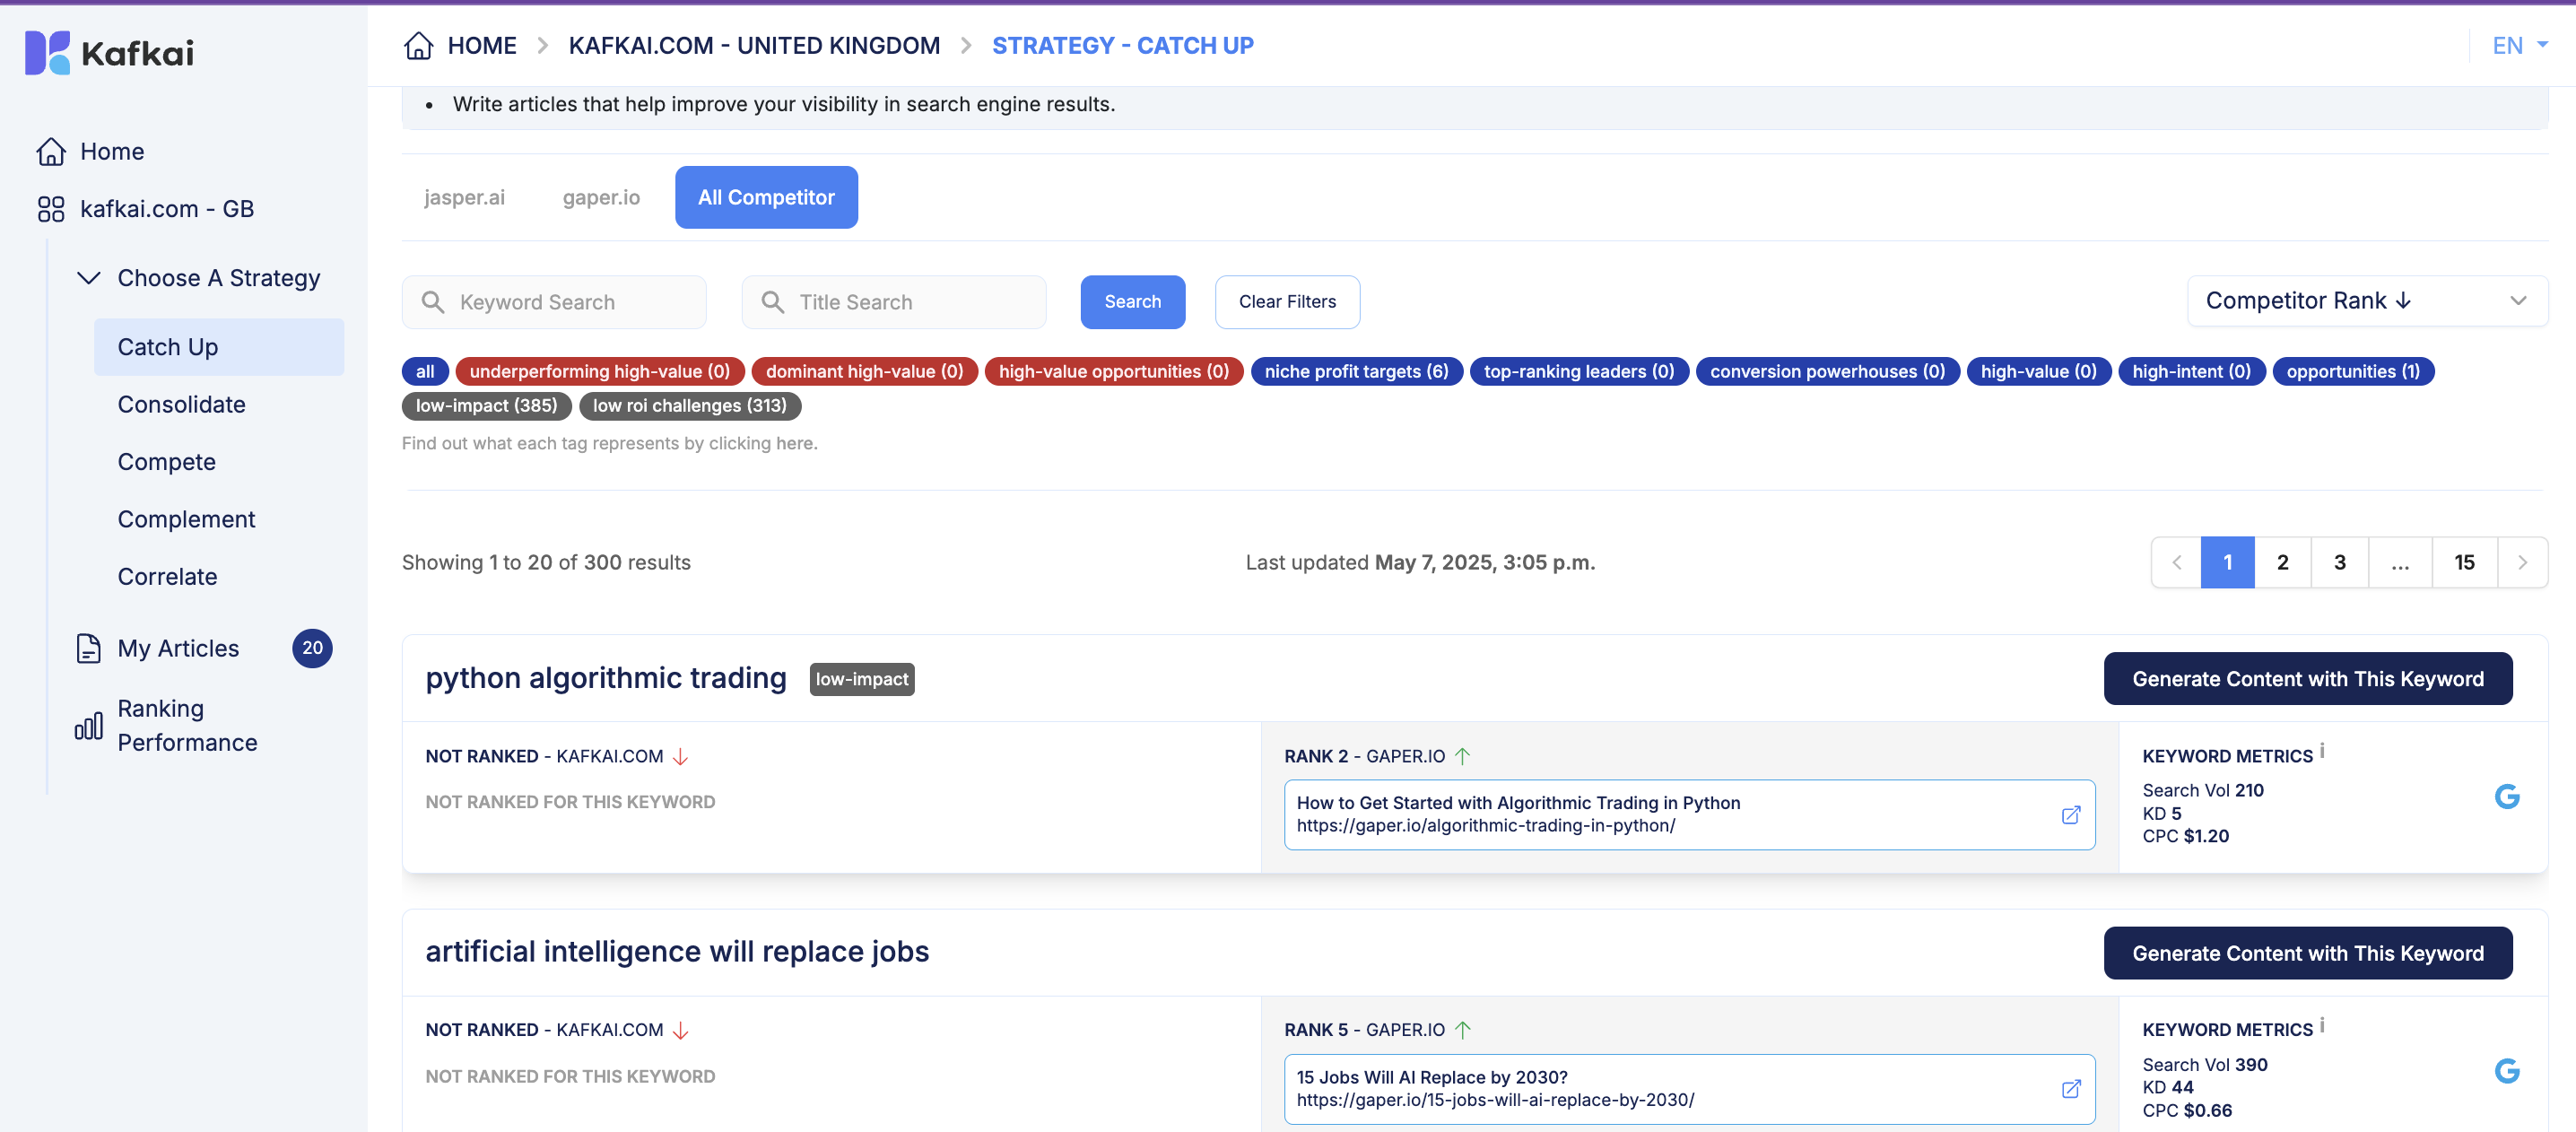The width and height of the screenshot is (2576, 1132).
Task: Click the Home house icon in sidebar
Action: (51, 151)
